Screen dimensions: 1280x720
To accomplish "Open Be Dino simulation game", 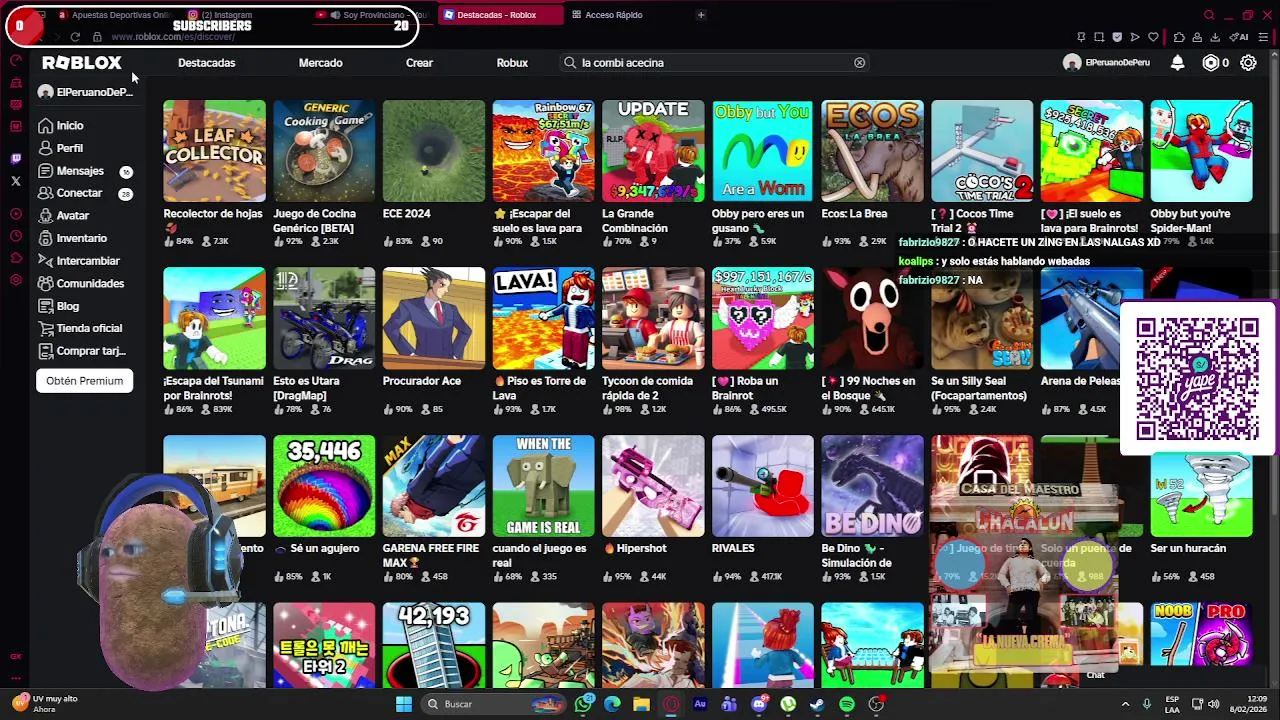I will coord(872,486).
